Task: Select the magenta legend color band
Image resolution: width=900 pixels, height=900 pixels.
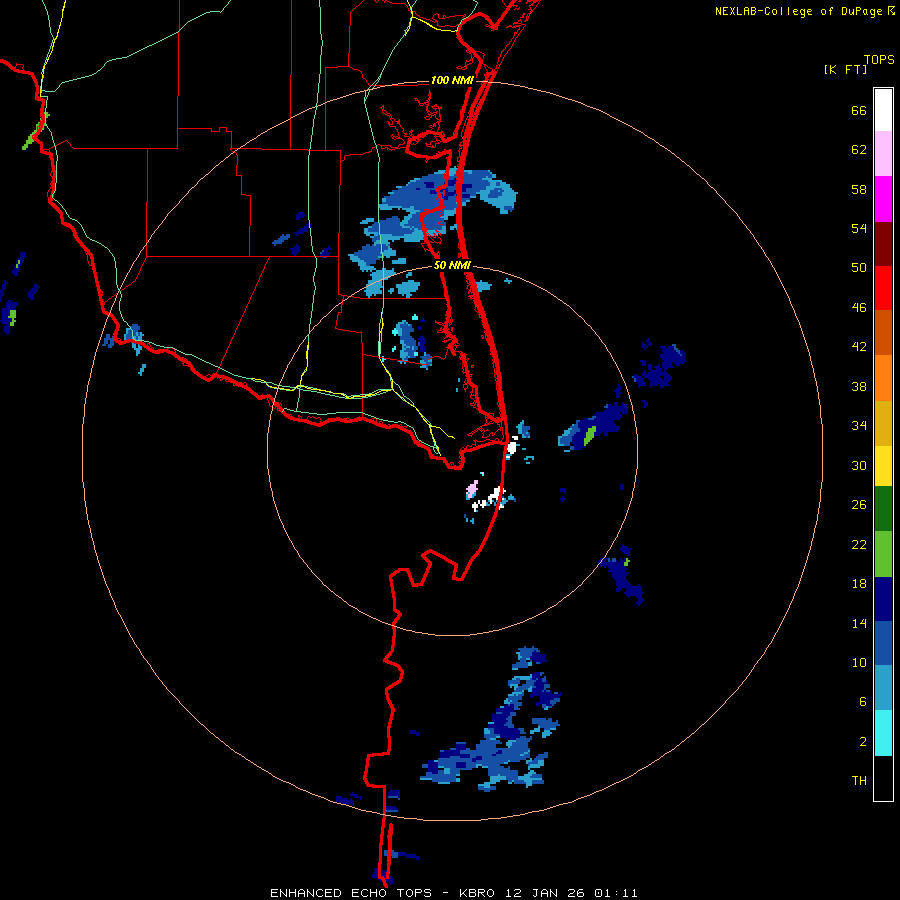Action: (883, 199)
